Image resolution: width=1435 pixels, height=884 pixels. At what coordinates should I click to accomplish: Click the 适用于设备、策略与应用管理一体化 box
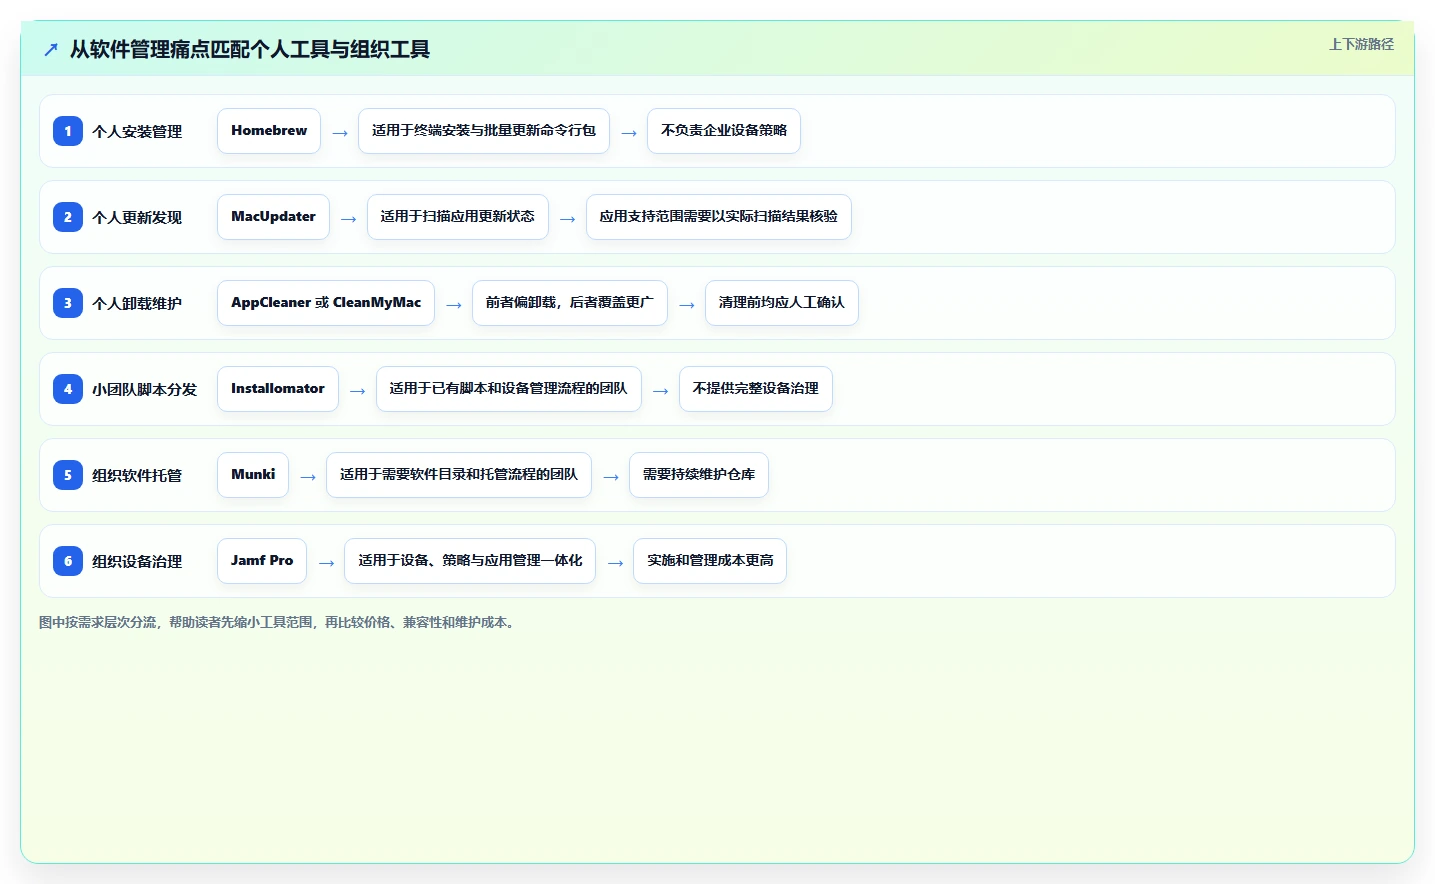tap(470, 561)
